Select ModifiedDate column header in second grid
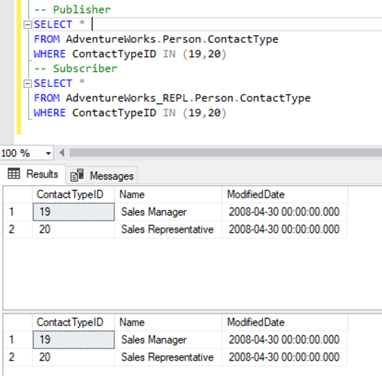 pos(285,322)
